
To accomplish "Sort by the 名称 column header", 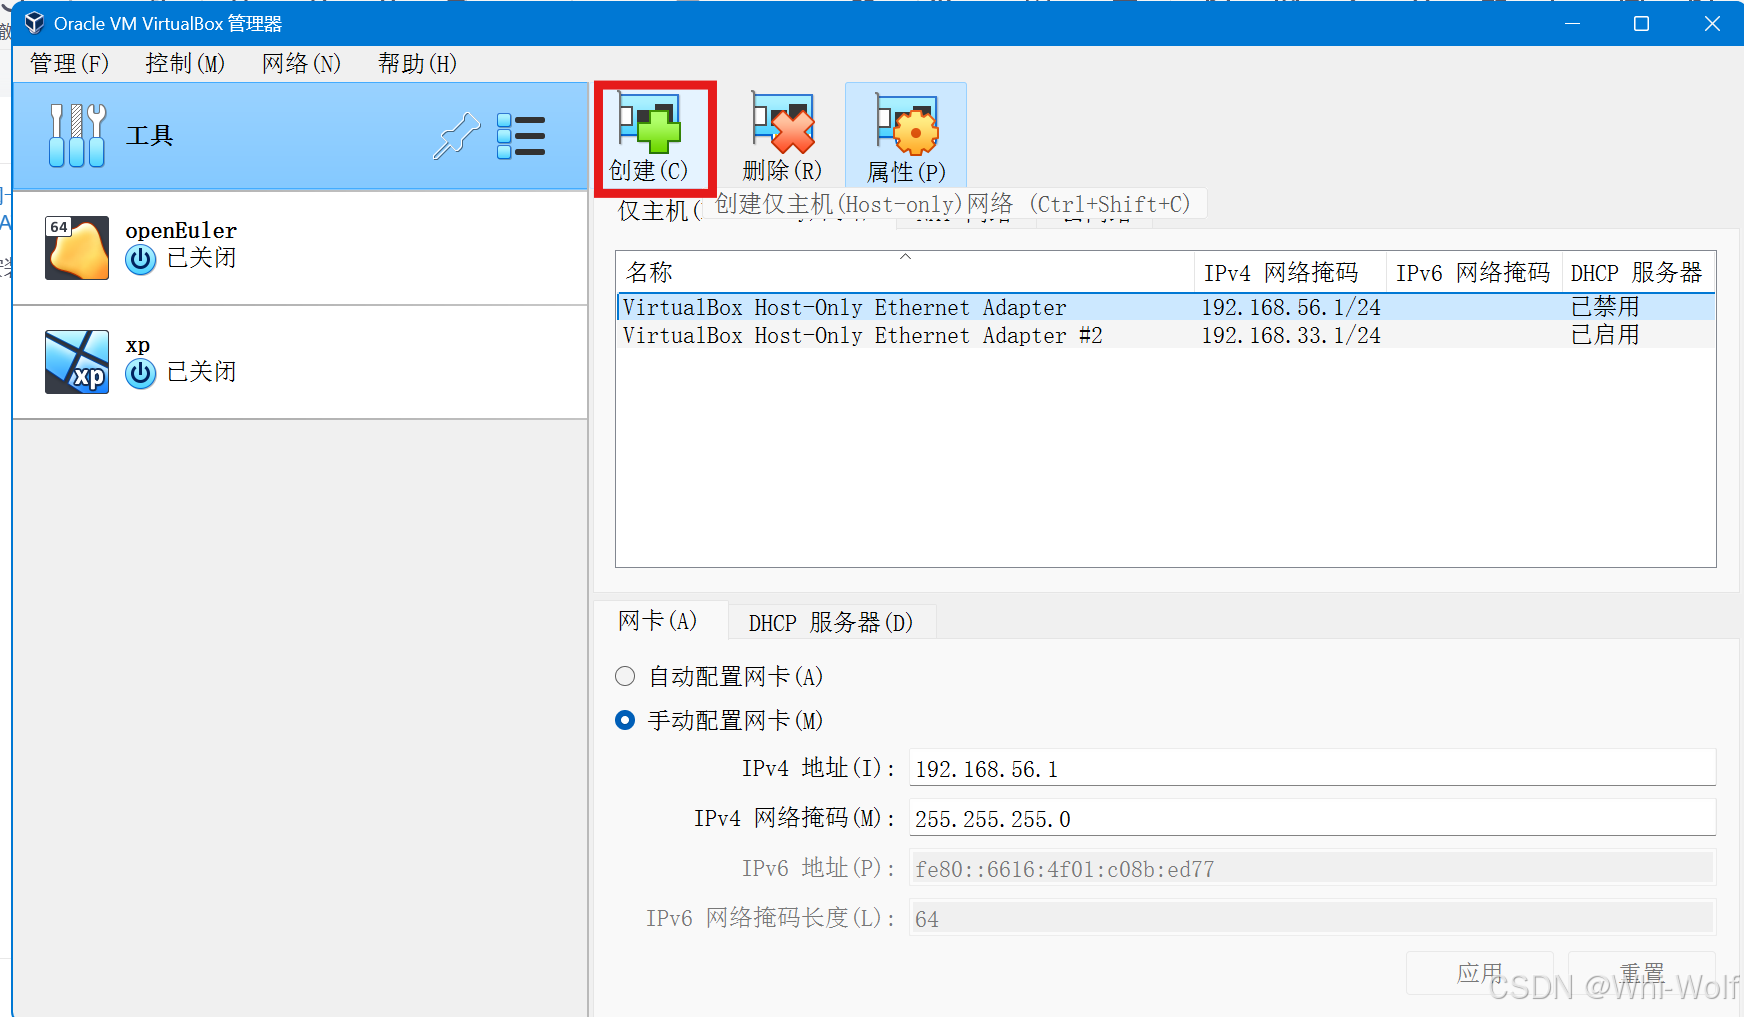I will [x=905, y=272].
